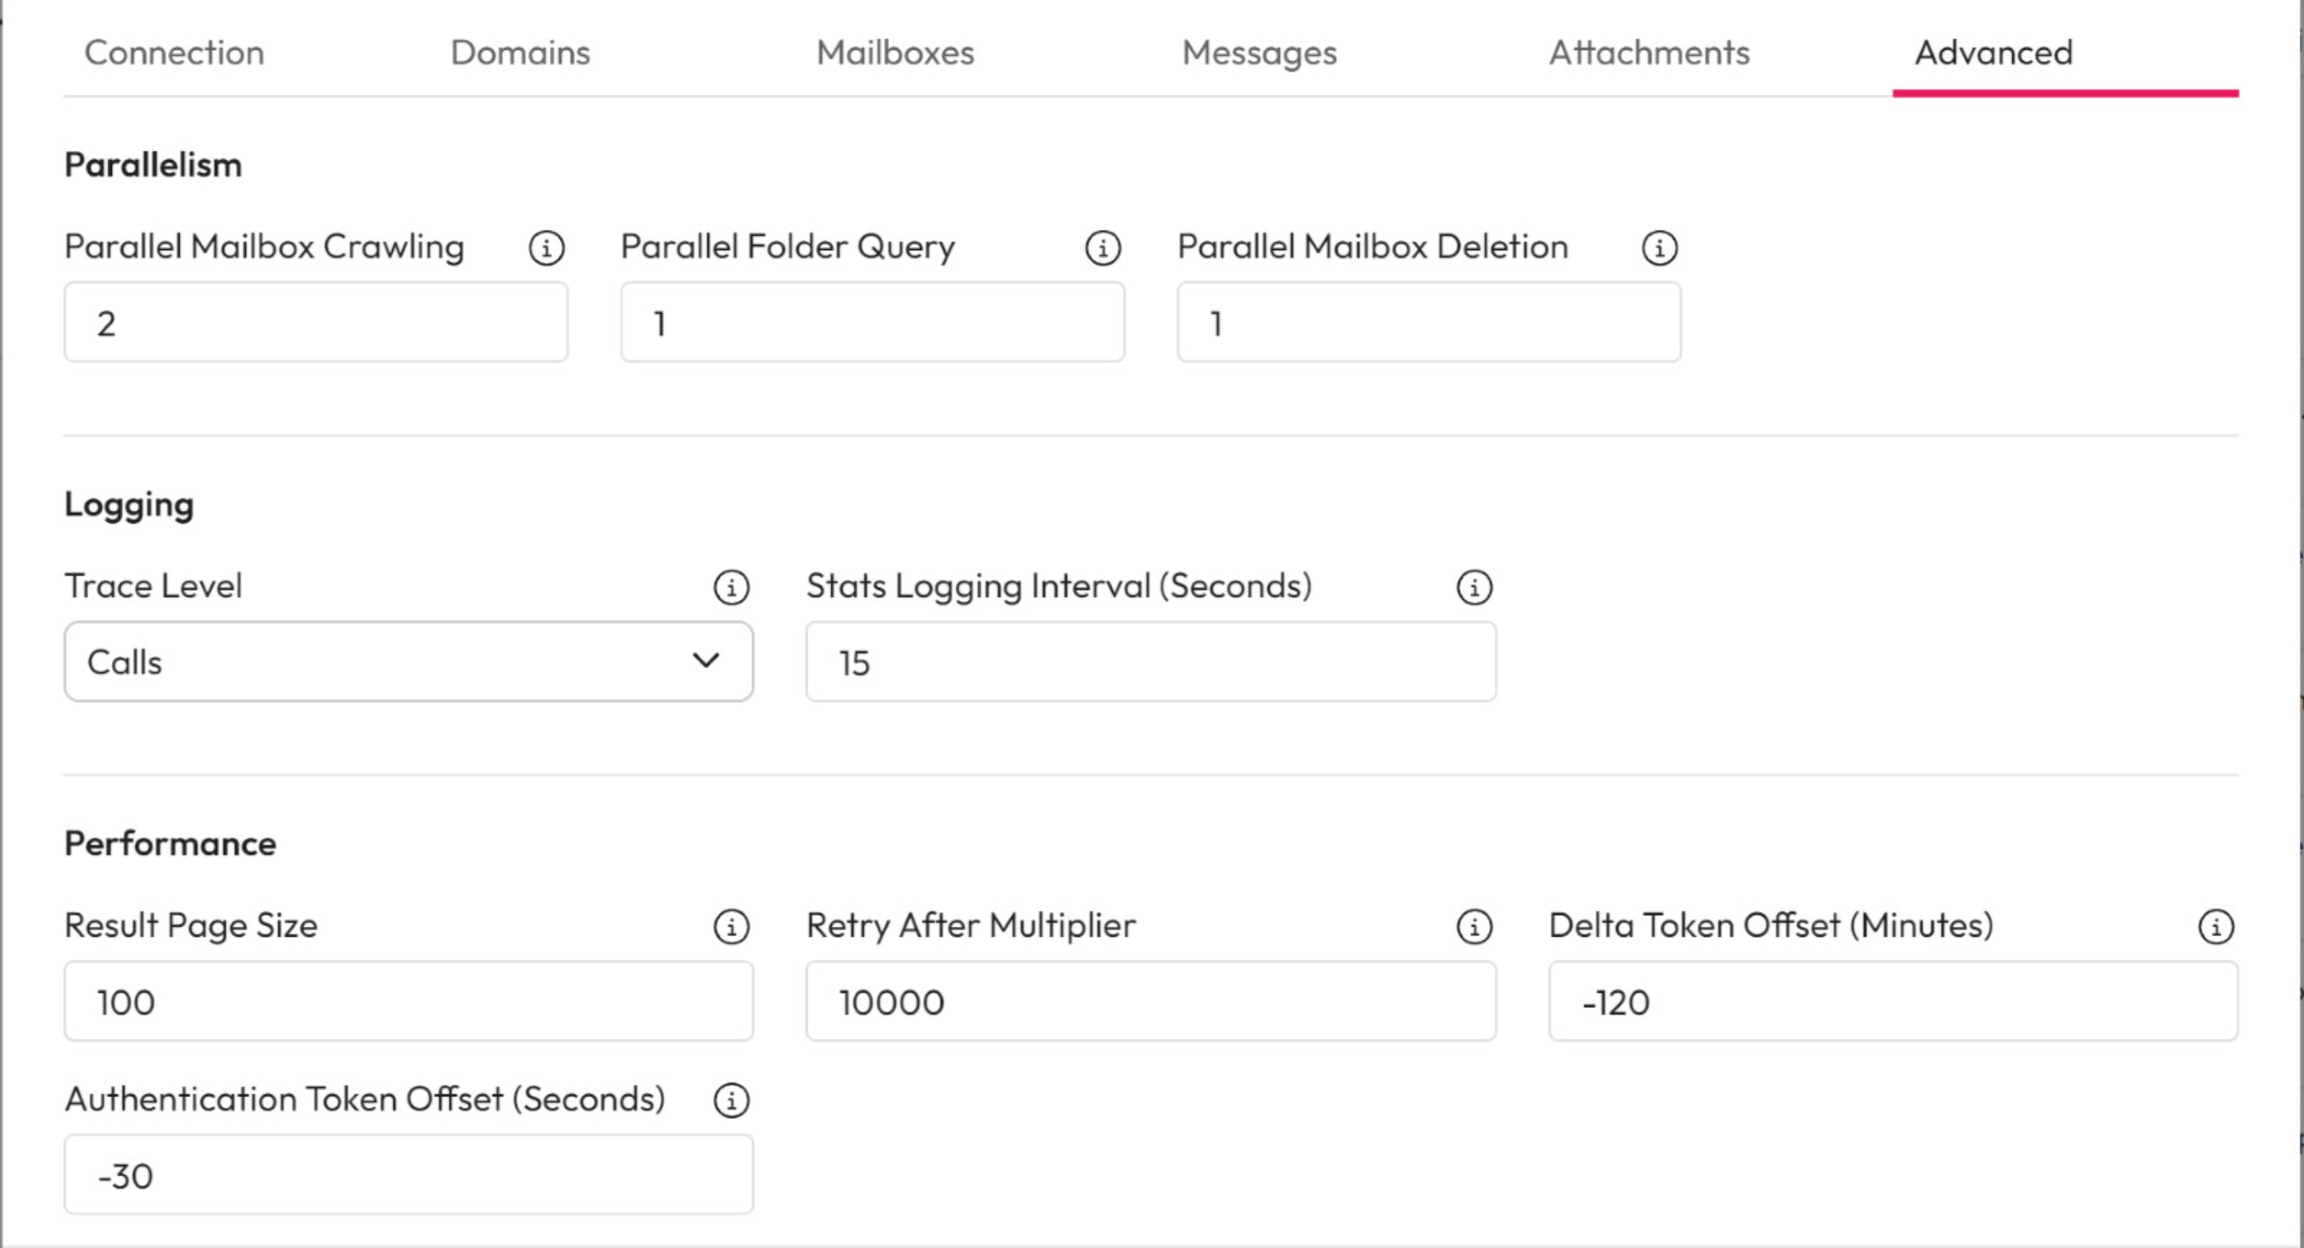This screenshot has height=1248, width=2304.
Task: Show info for Delta Token Offset
Action: pos(2216,927)
